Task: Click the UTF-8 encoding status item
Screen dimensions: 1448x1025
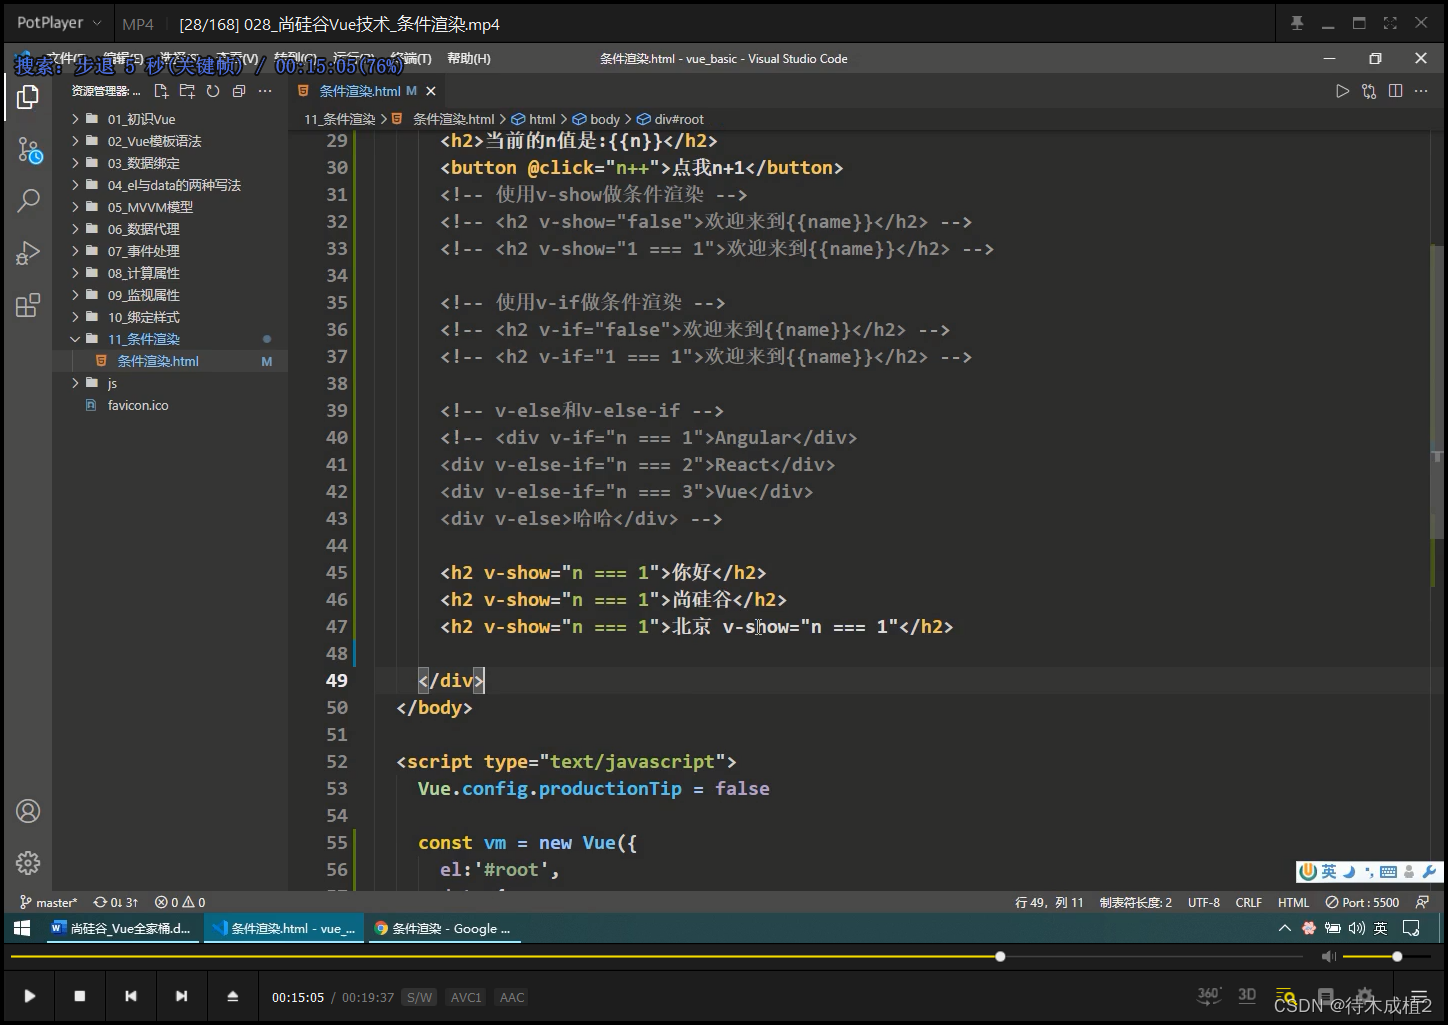Action: point(1204,902)
